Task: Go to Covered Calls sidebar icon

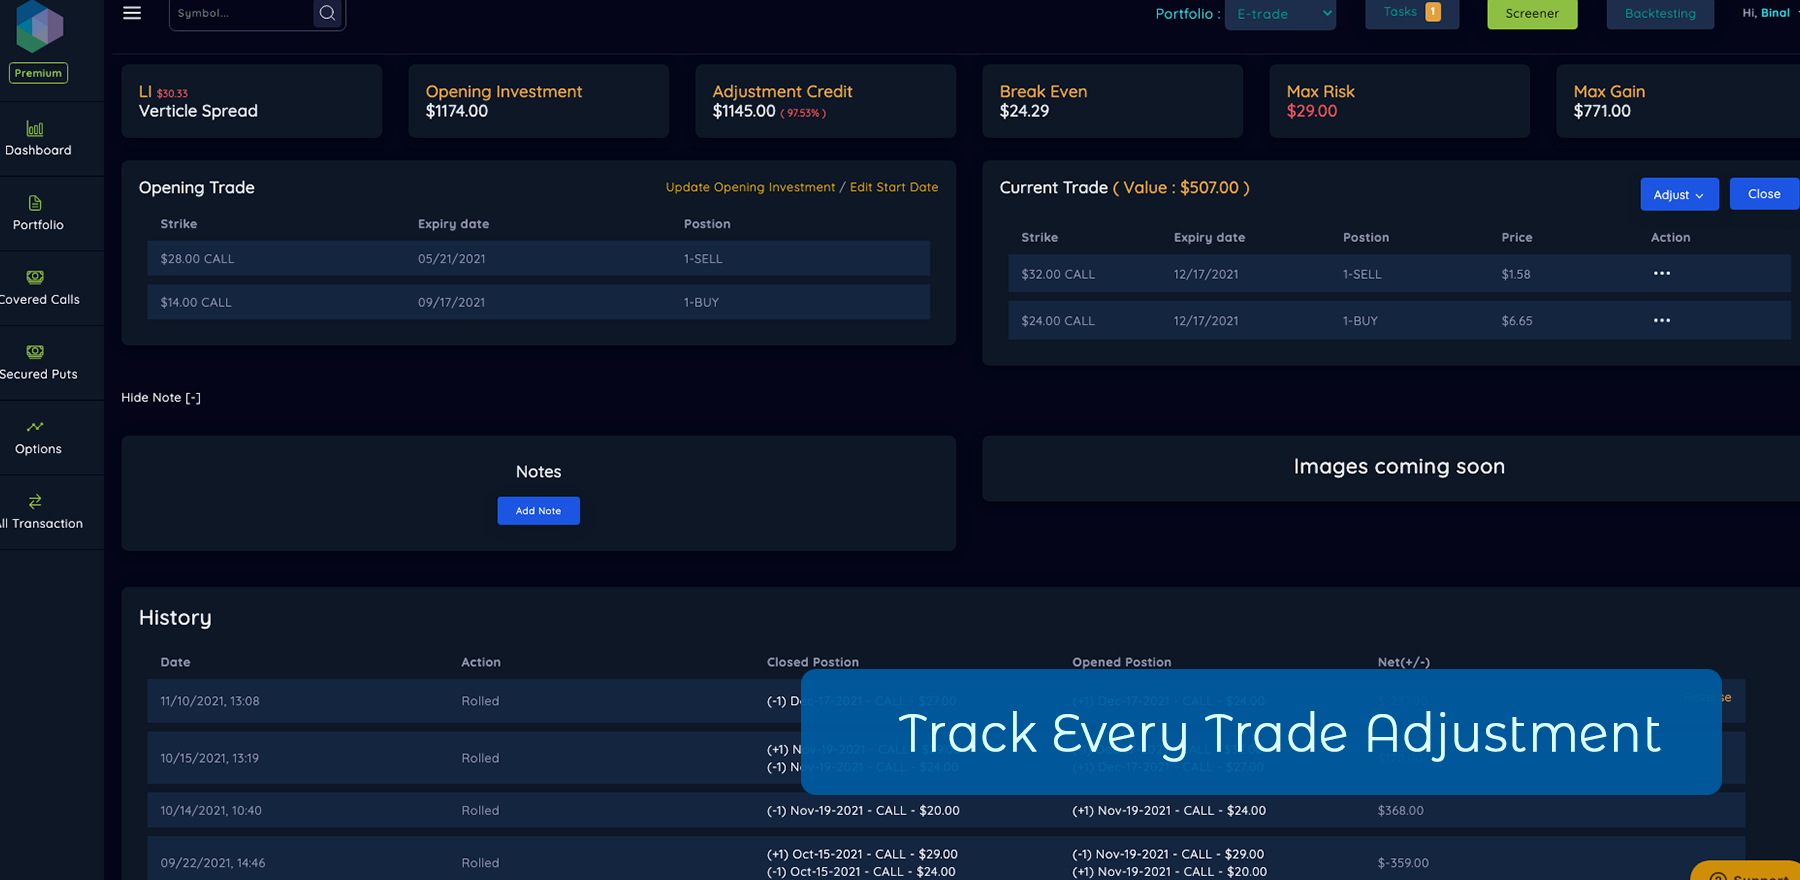Action: coord(35,278)
